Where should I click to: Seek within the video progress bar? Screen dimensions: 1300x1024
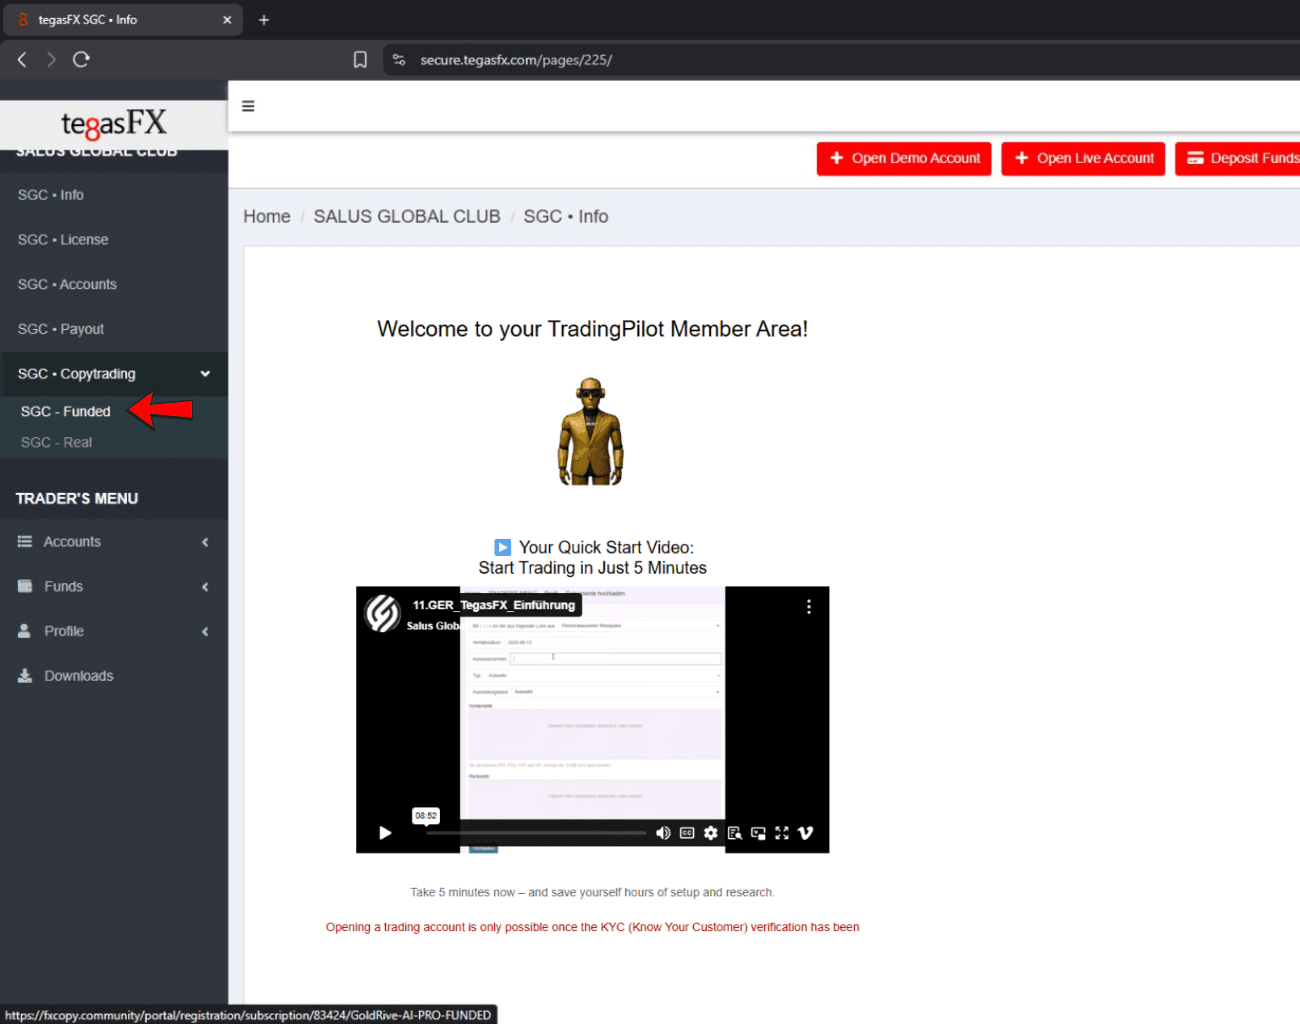click(536, 833)
